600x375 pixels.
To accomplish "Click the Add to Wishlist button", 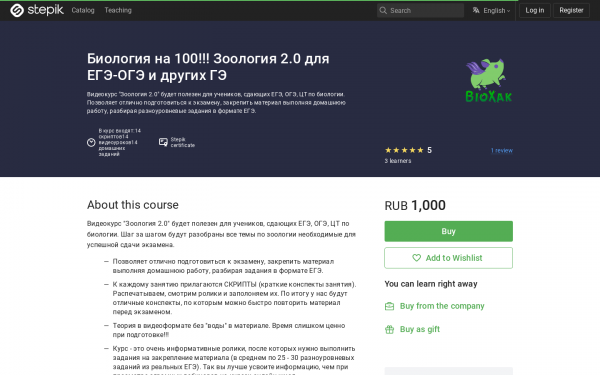I will coord(448,258).
